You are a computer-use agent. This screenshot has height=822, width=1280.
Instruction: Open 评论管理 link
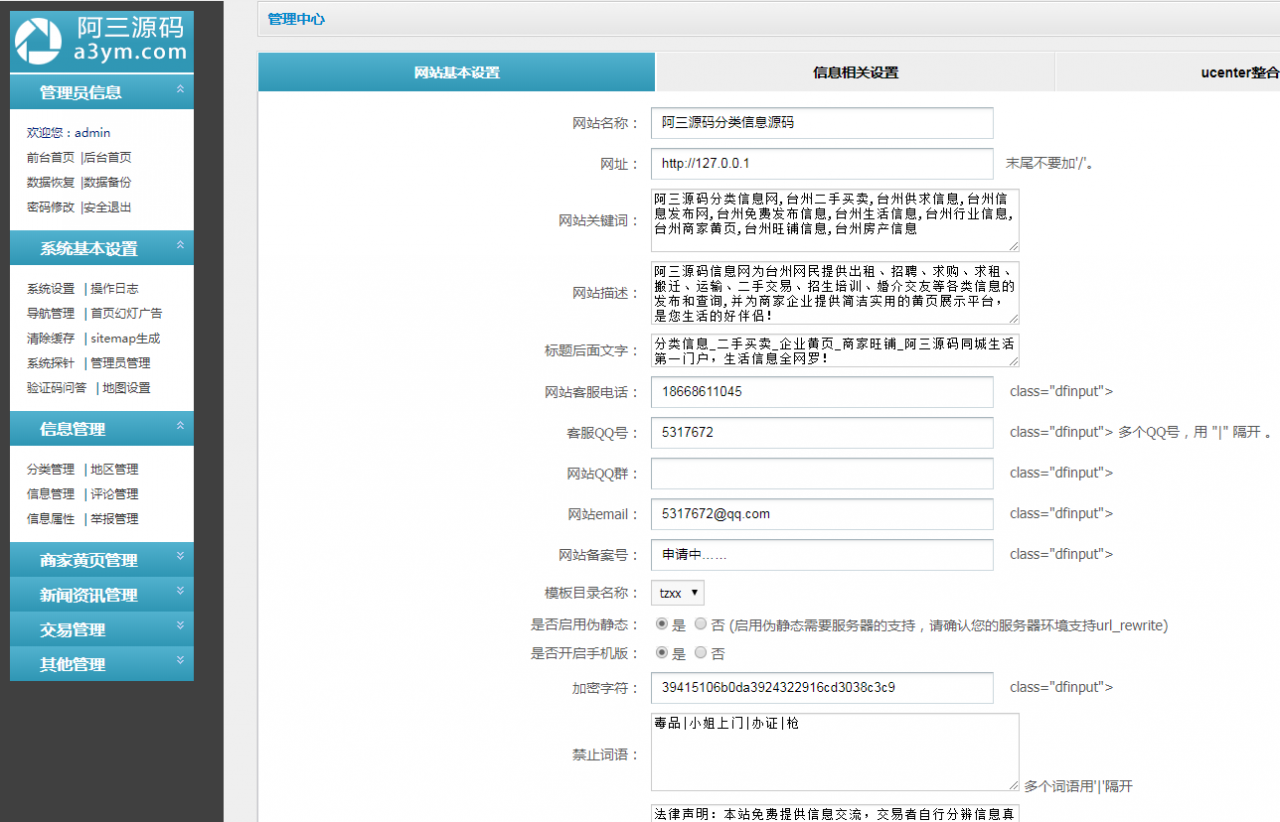[x=115, y=494]
